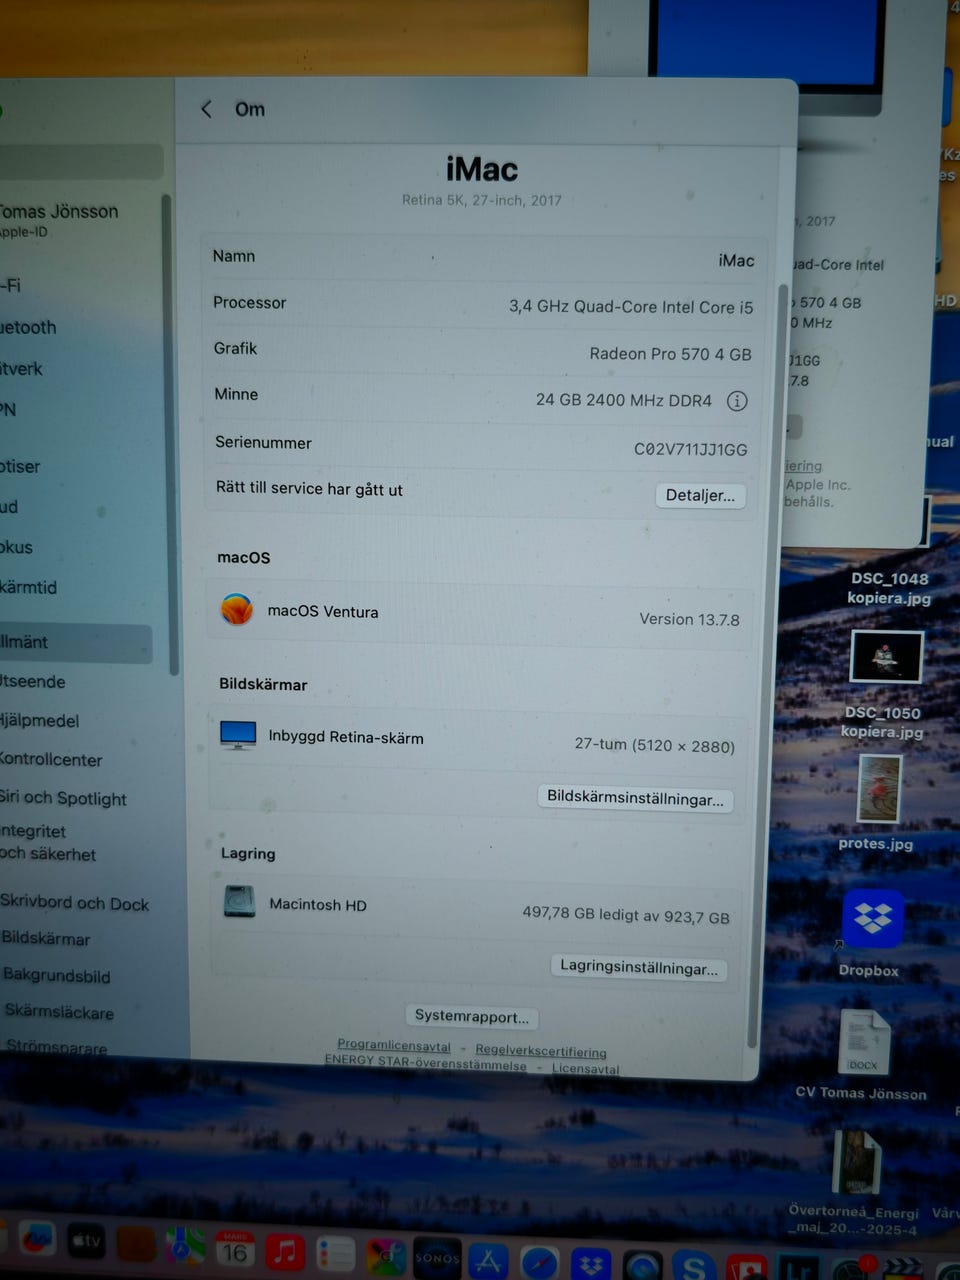Open the DSC_1050 kopiera.jpg thumbnail
The height and width of the screenshot is (1280, 960).
[886, 657]
